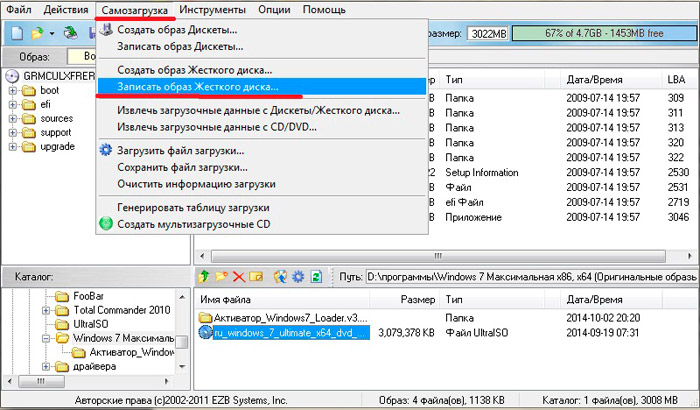Open the Файл menu

(19, 9)
